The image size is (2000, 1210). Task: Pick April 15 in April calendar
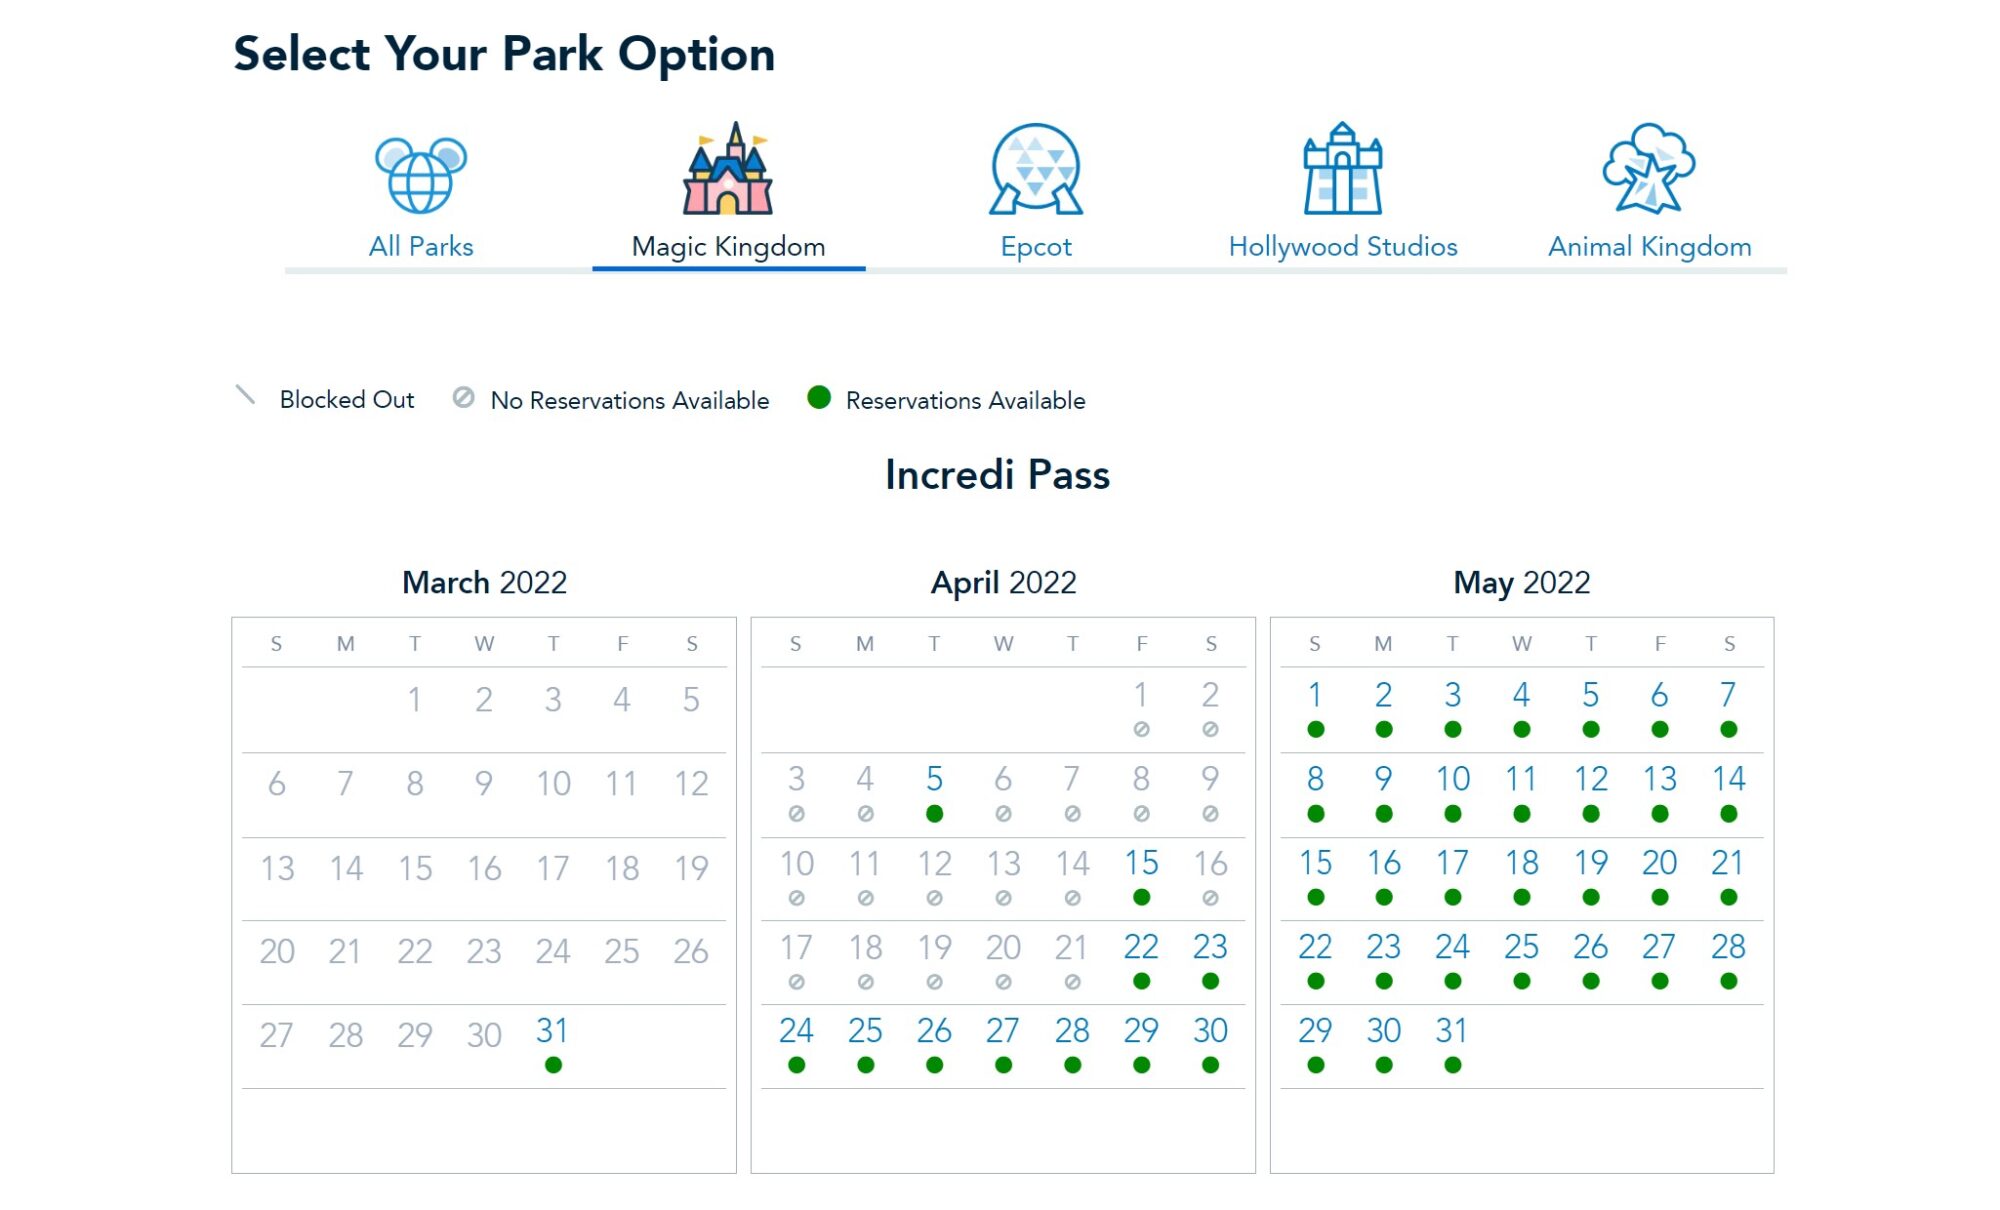pyautogui.click(x=1141, y=863)
